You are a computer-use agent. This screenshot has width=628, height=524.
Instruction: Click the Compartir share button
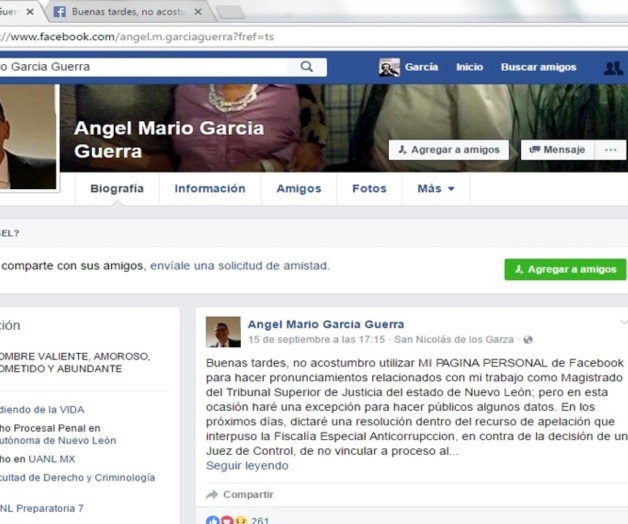pyautogui.click(x=240, y=495)
